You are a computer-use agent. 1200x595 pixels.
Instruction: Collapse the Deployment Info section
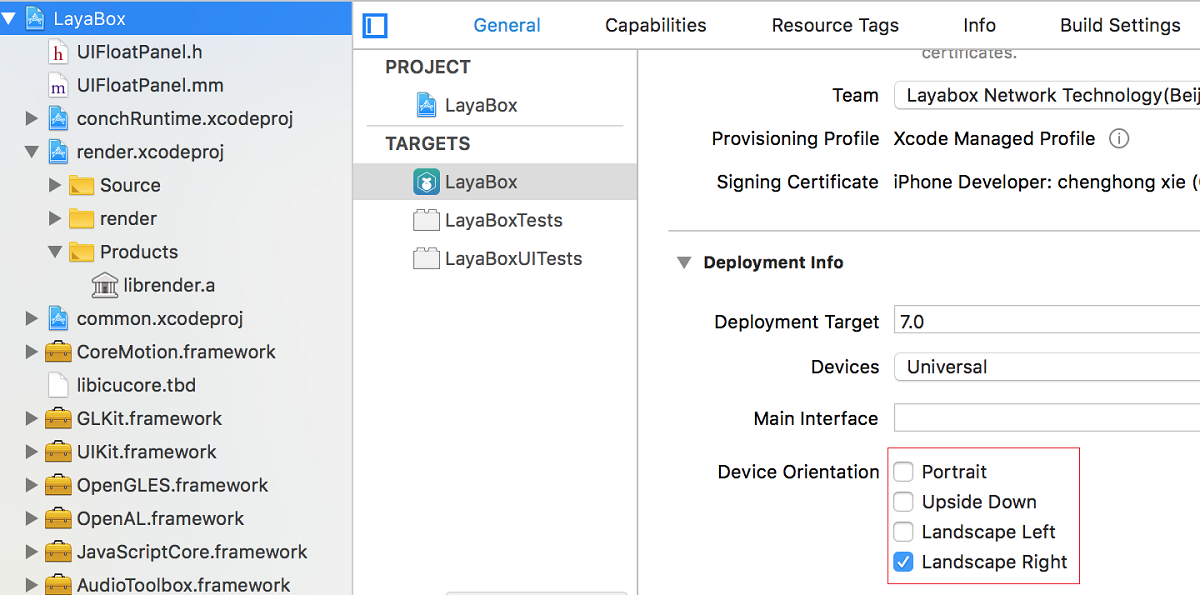(684, 263)
